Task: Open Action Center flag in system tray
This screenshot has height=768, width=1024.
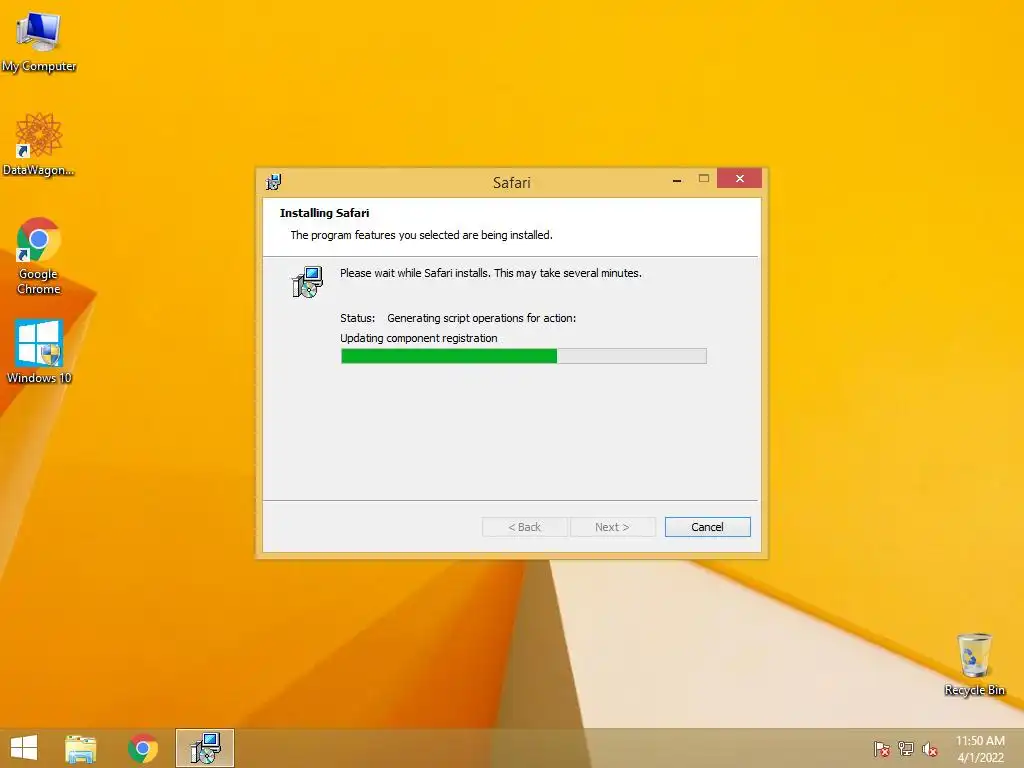Action: (x=881, y=749)
